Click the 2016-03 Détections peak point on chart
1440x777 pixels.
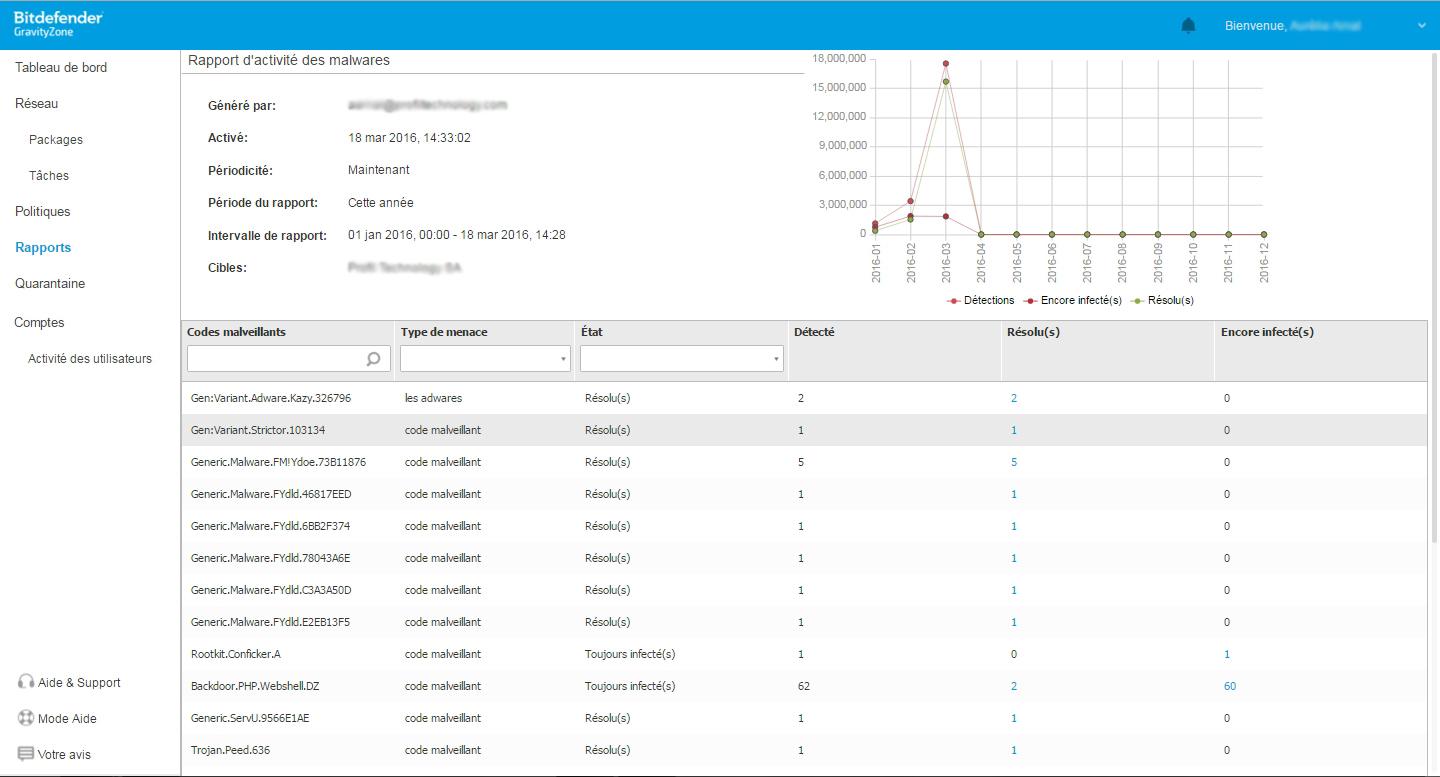(x=946, y=63)
